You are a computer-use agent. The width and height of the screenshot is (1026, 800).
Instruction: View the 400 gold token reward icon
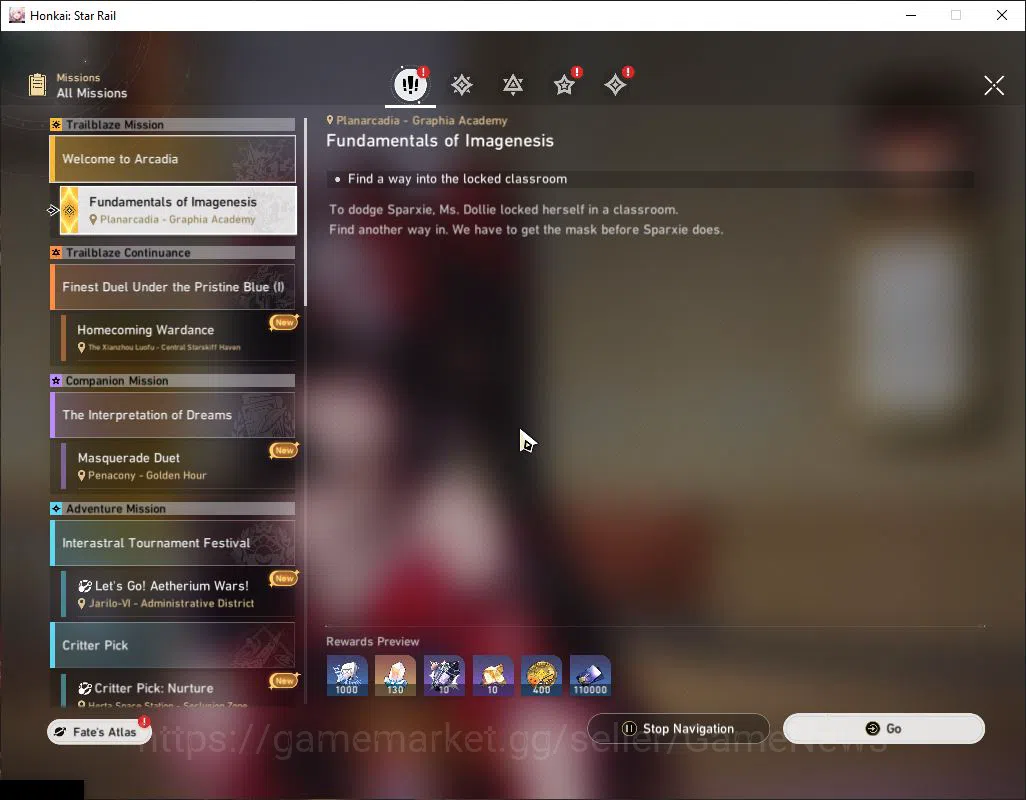(541, 675)
